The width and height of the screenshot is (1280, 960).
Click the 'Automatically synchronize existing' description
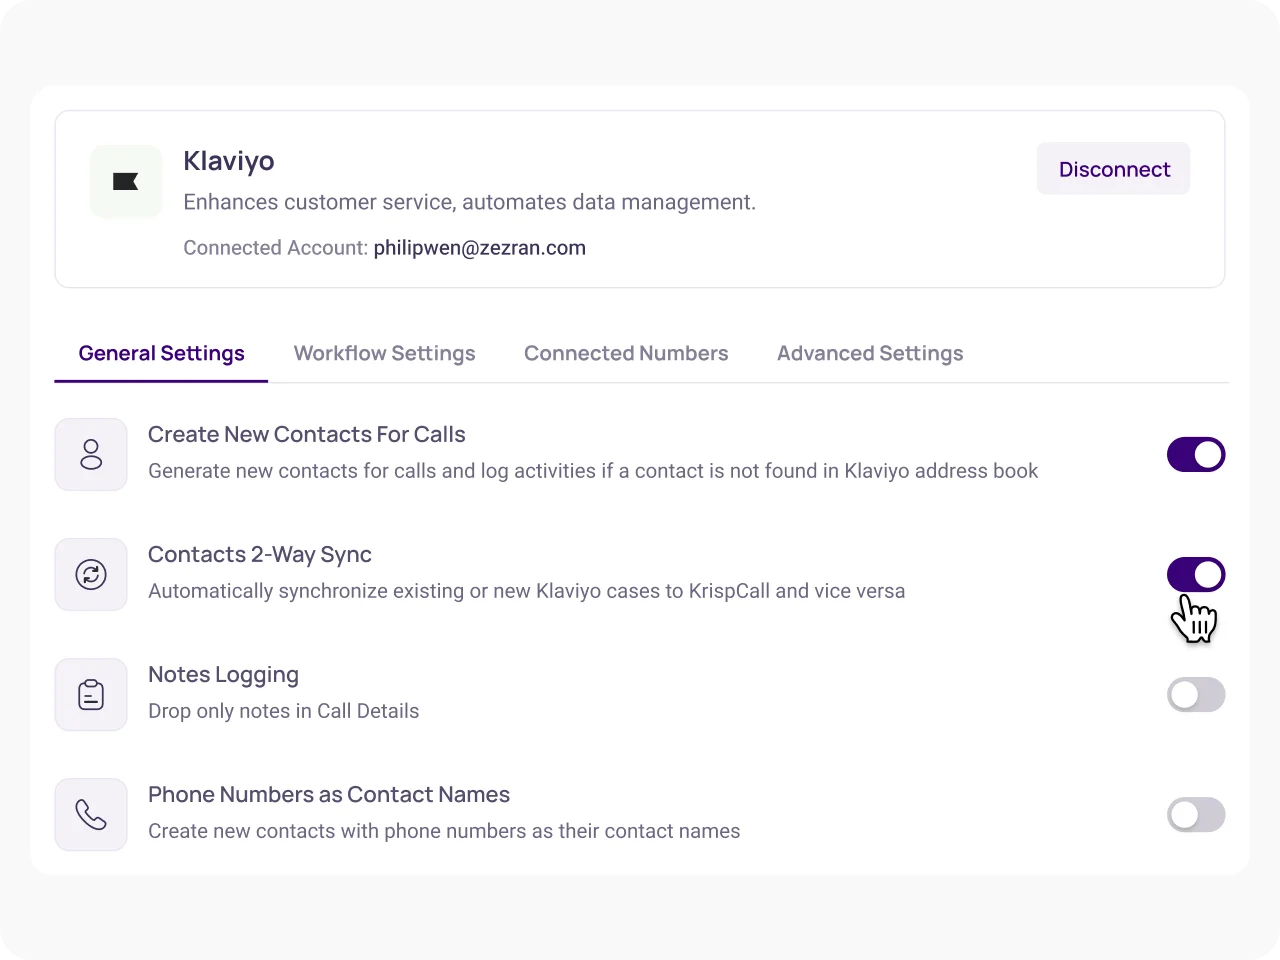[527, 591]
